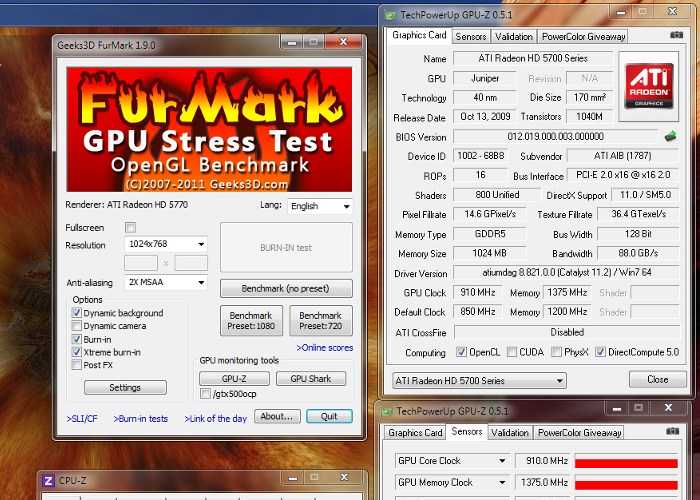Toggle the DirectCompute 5.0 checkbox
The width and height of the screenshot is (700, 500).
coord(600,352)
